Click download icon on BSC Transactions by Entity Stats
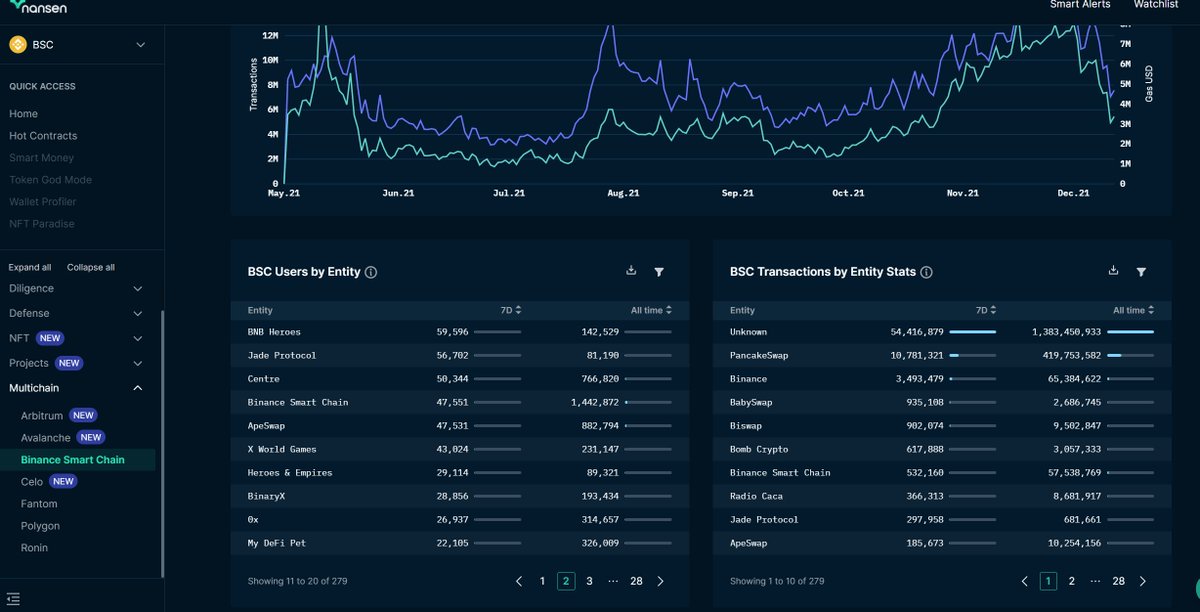The image size is (1200, 612). pyautogui.click(x=1113, y=270)
